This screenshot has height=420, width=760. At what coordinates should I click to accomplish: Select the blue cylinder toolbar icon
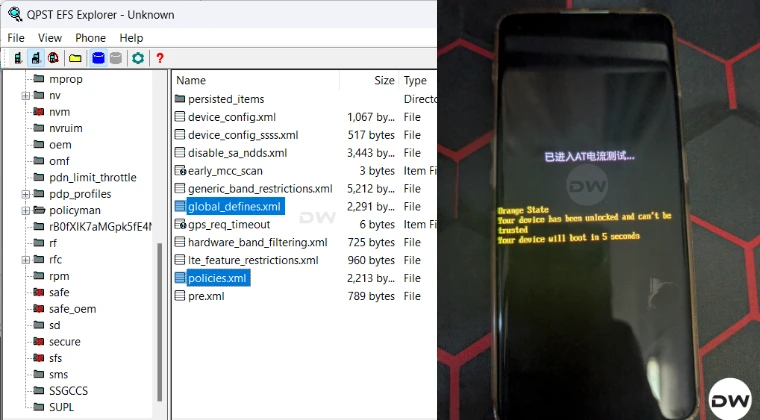coord(98,58)
